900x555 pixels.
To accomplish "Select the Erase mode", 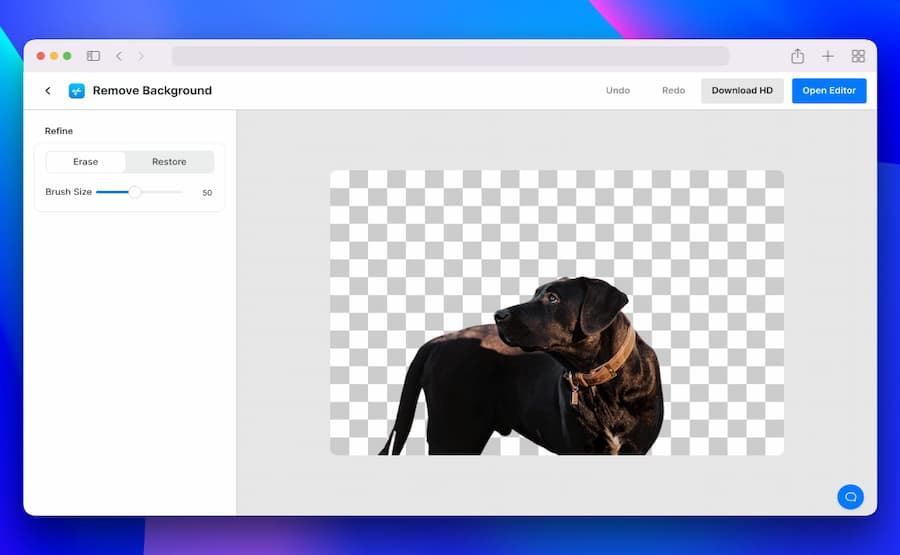I will tap(86, 162).
